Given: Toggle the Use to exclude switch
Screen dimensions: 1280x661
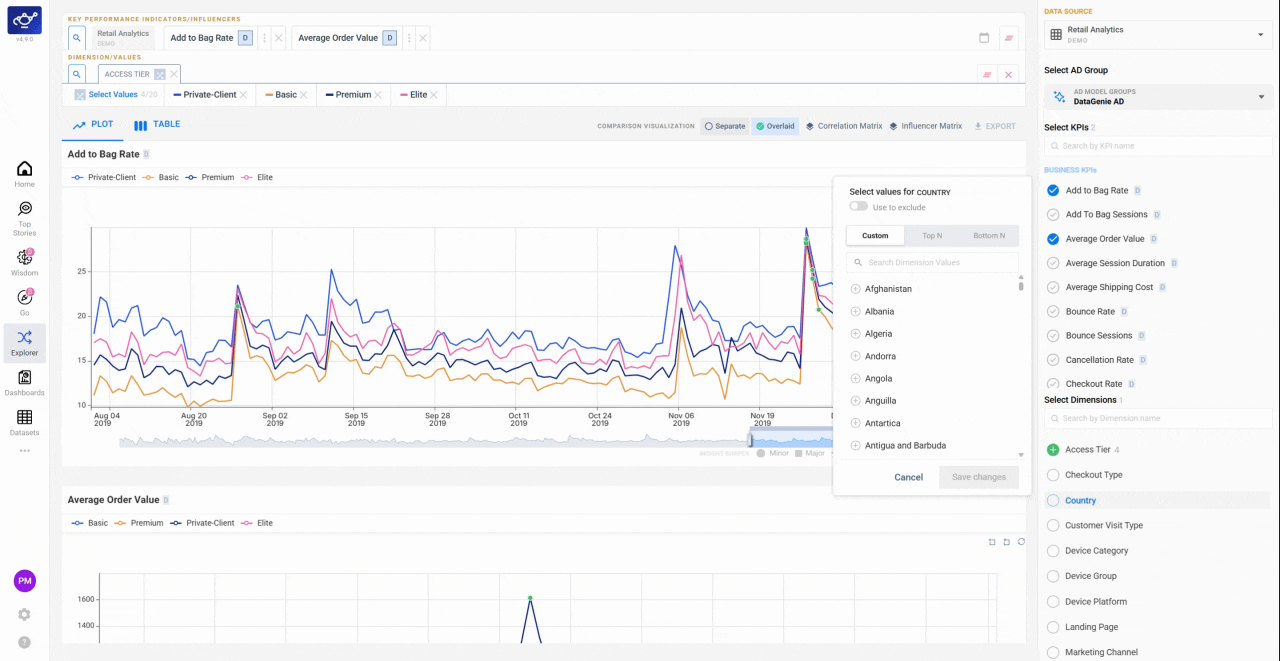Looking at the screenshot, I should tap(858, 207).
